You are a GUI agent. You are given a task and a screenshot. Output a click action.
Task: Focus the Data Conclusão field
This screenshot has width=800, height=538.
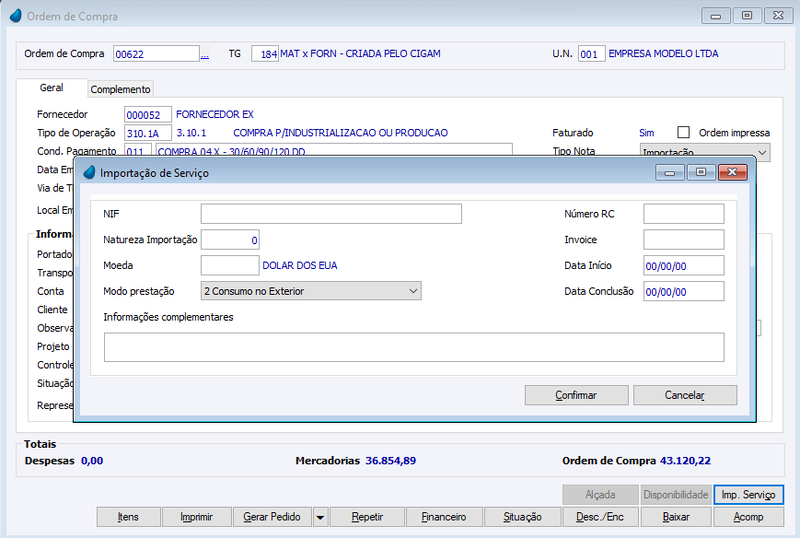(x=684, y=291)
